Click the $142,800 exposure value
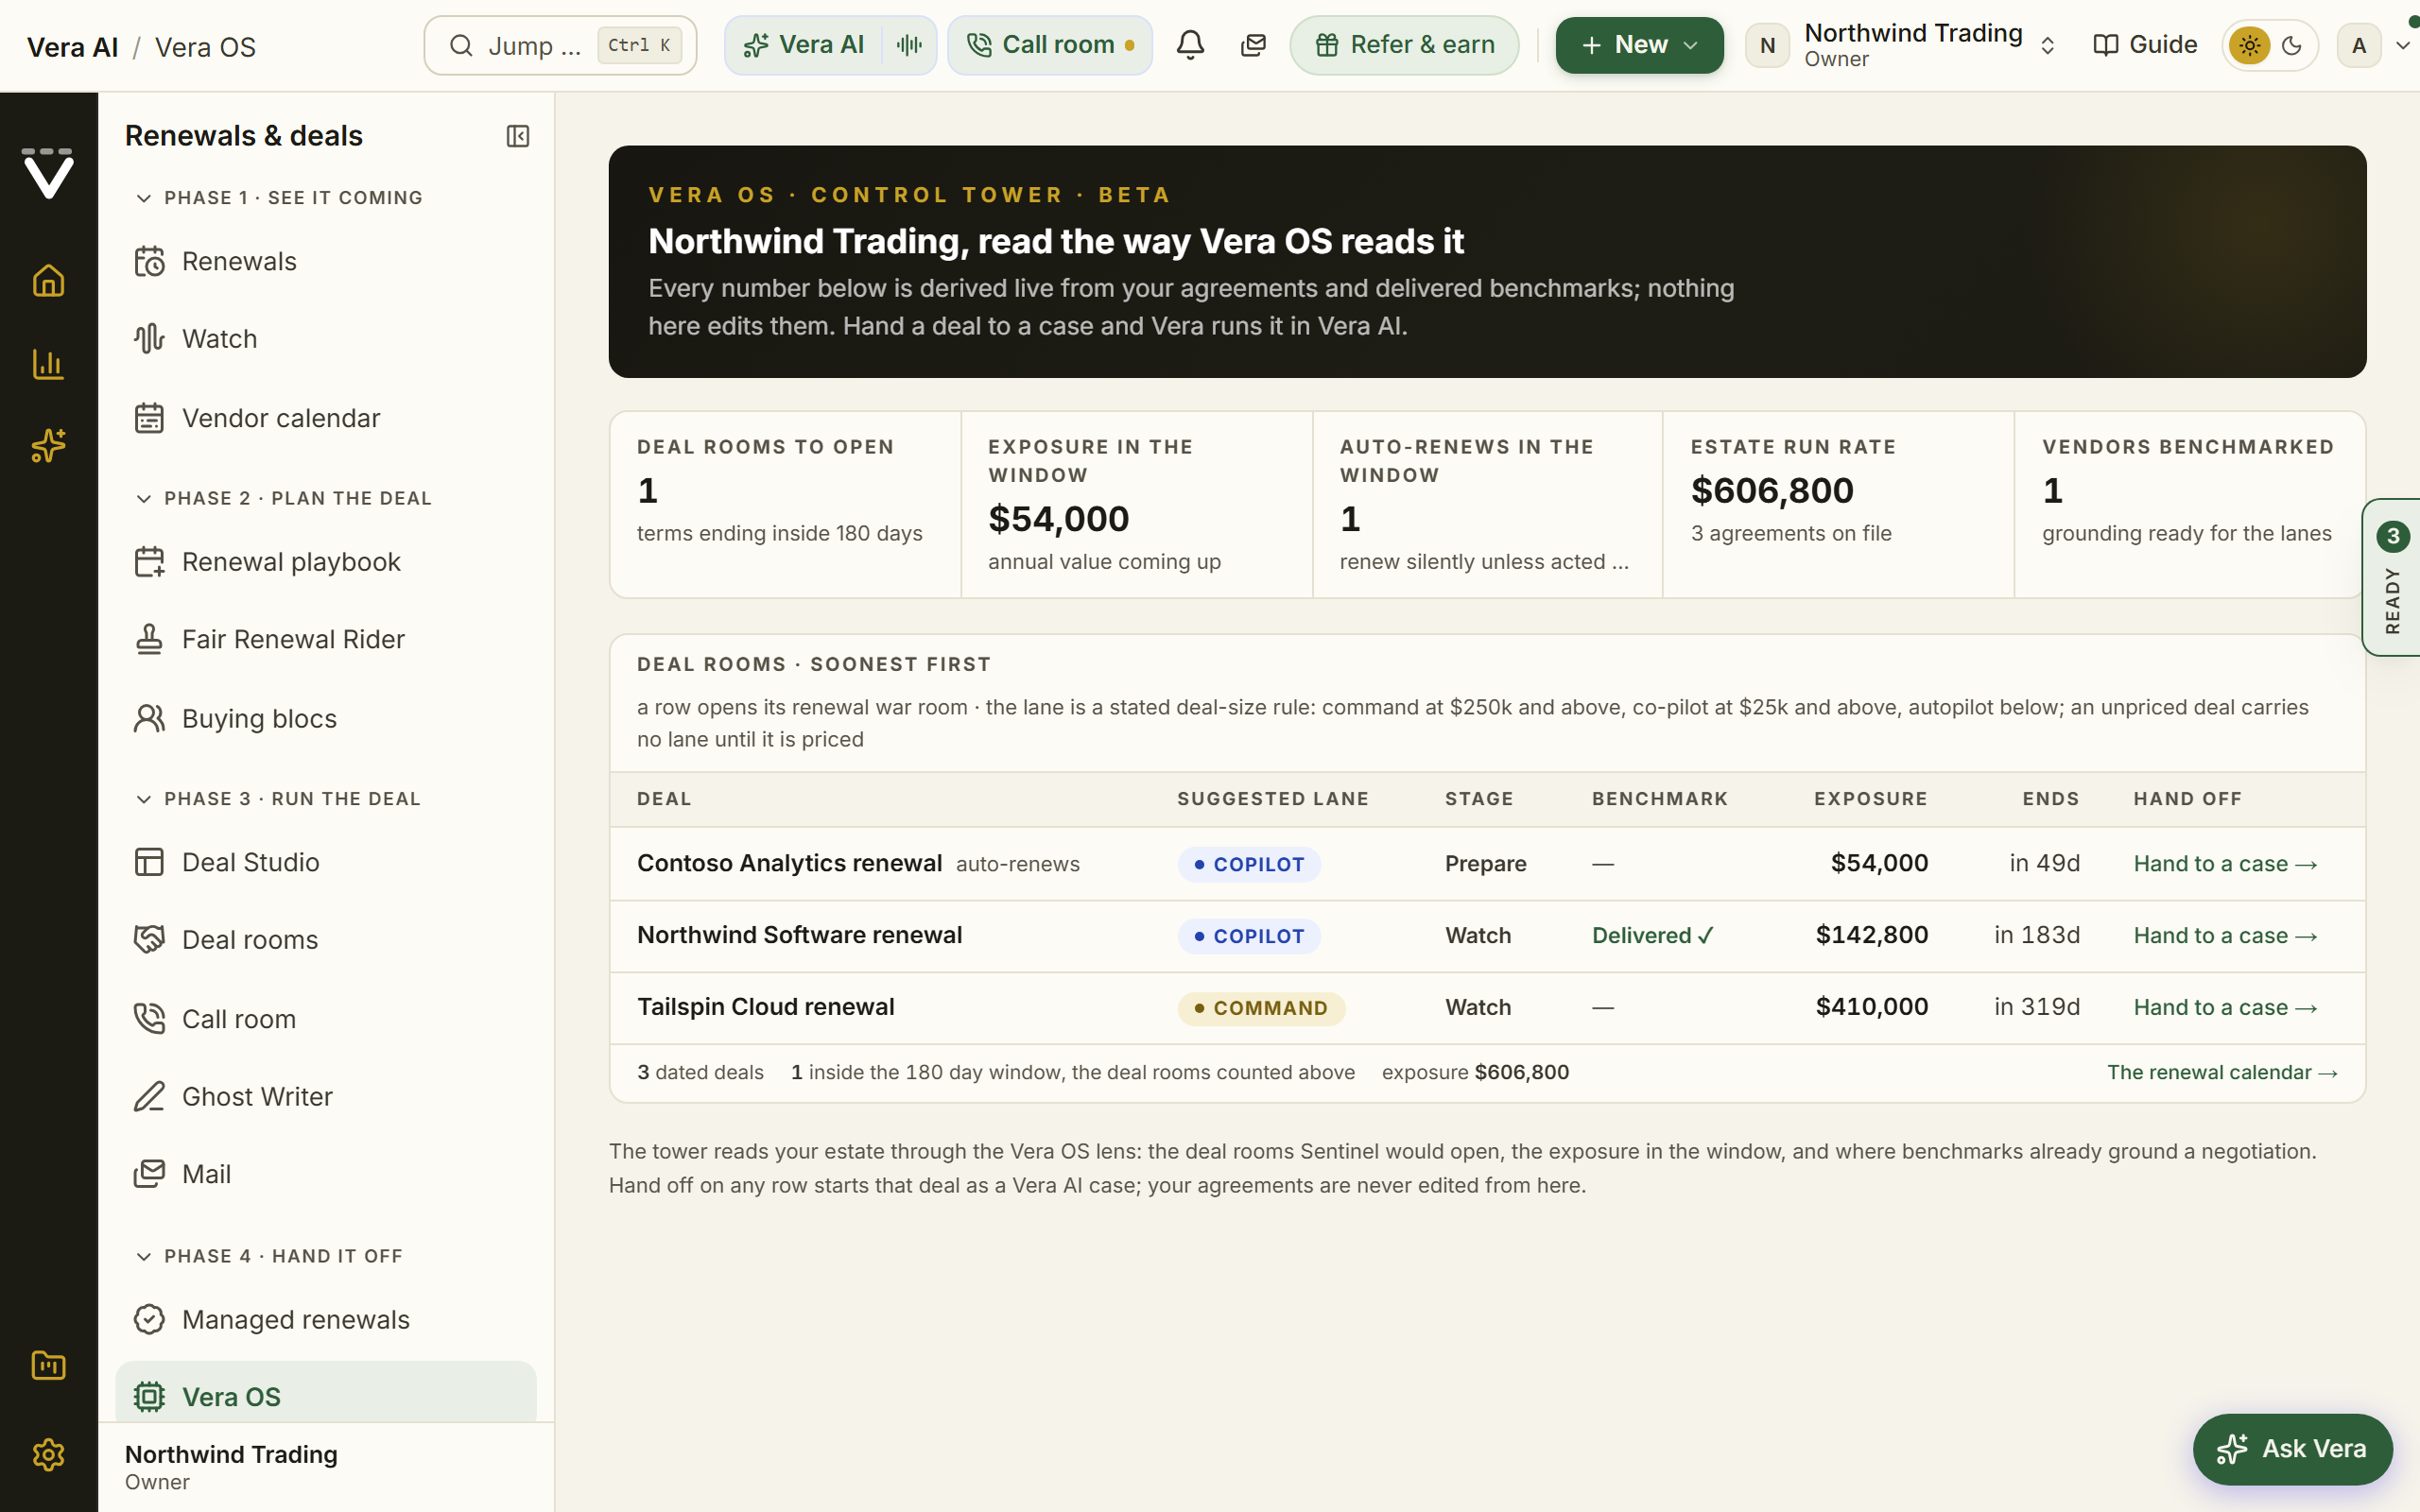The height and width of the screenshot is (1512, 2420). pos(1872,935)
